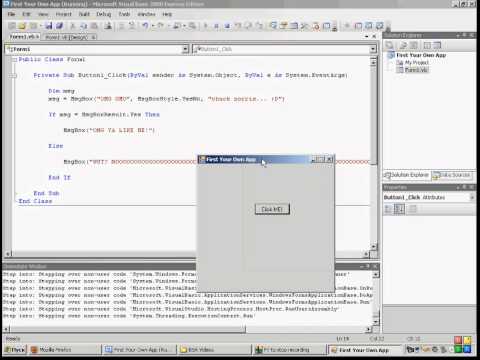Click Categorized icon in Properties panel
The width and height of the screenshot is (480, 360).
389,209
